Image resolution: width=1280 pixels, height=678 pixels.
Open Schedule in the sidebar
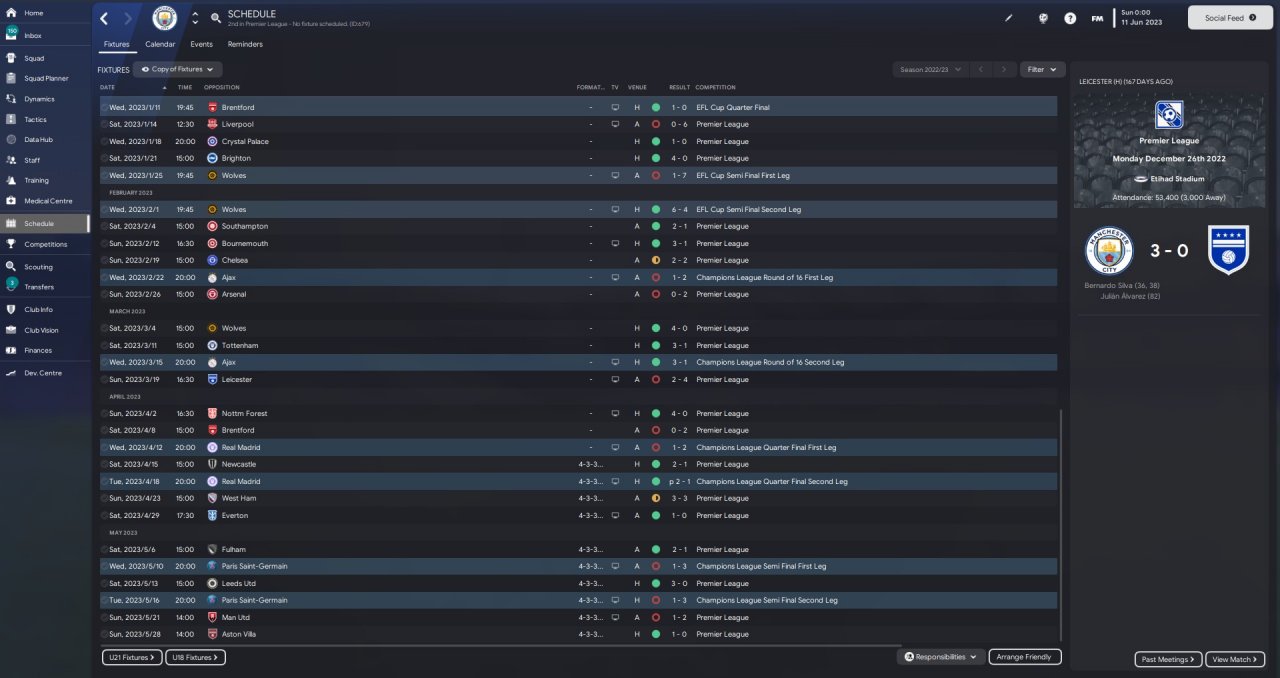coord(44,224)
